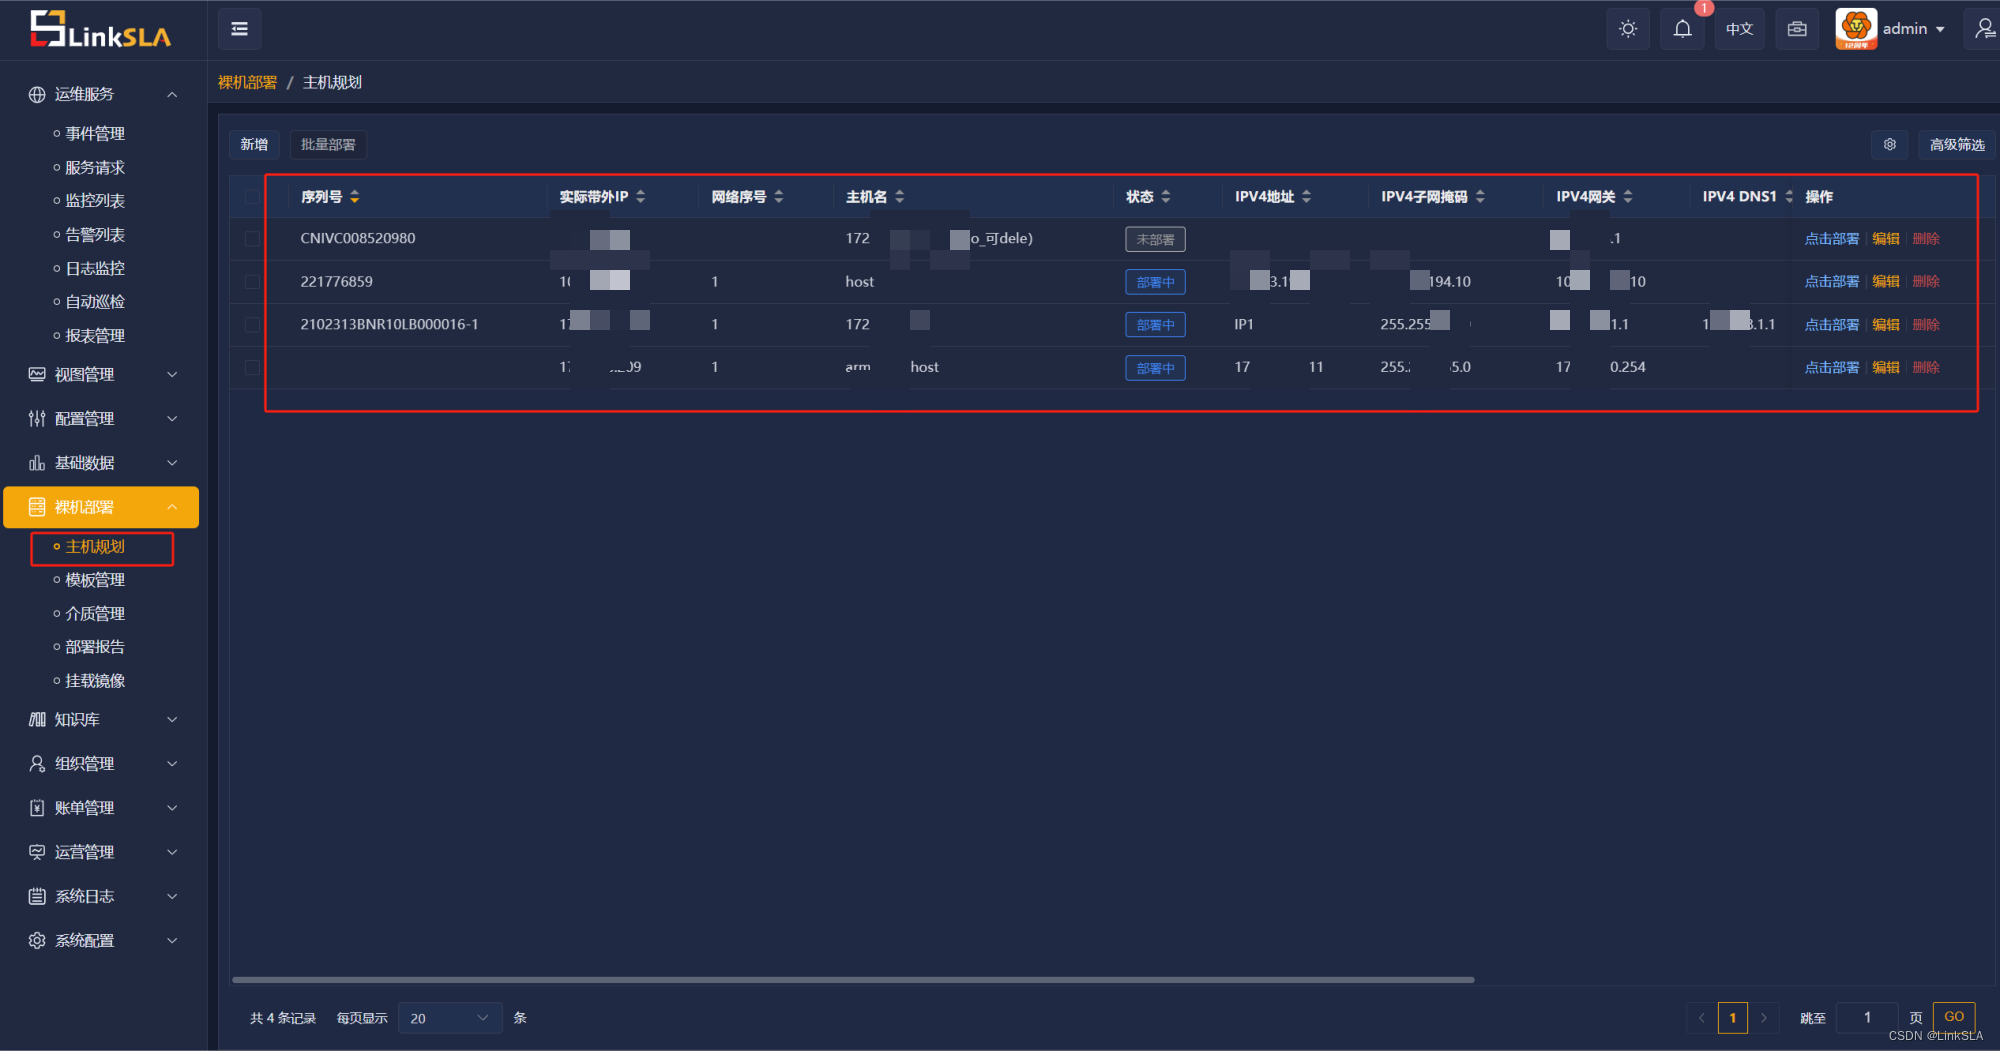Viewport: 2000px width, 1051px height.
Task: Click the horizontal table scrollbar
Action: coord(853,980)
